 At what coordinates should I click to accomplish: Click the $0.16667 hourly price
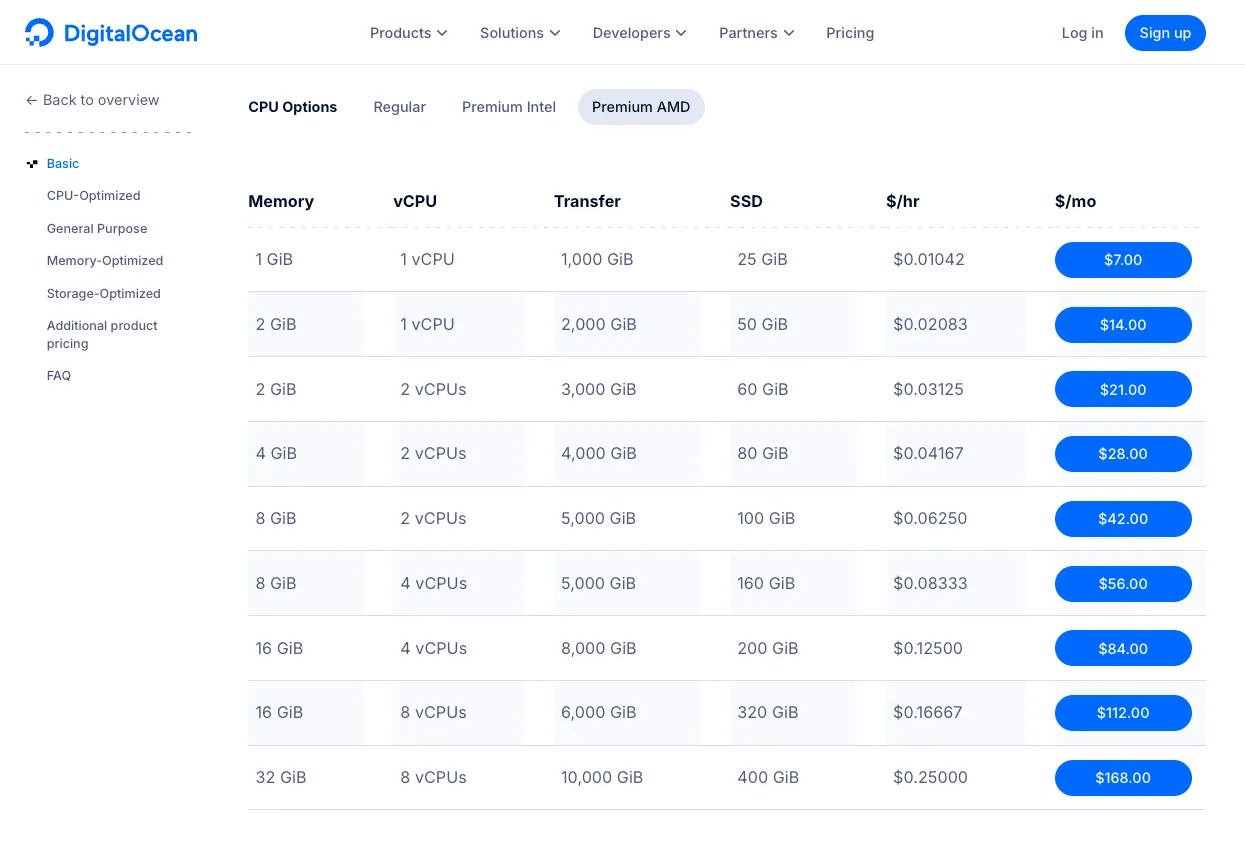pos(927,712)
